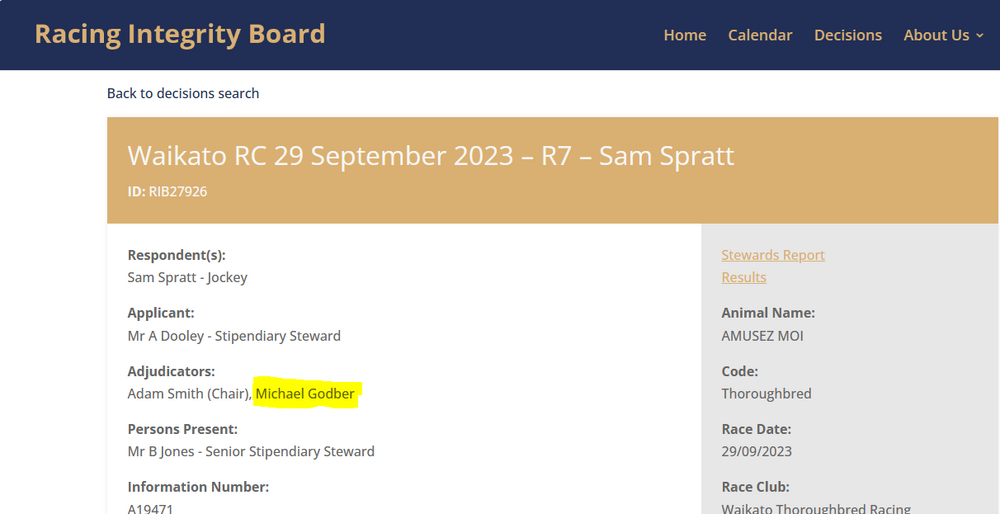Screen dimensions: 1000x514
Task: Click Back to decisions search link
Action: tap(183, 93)
